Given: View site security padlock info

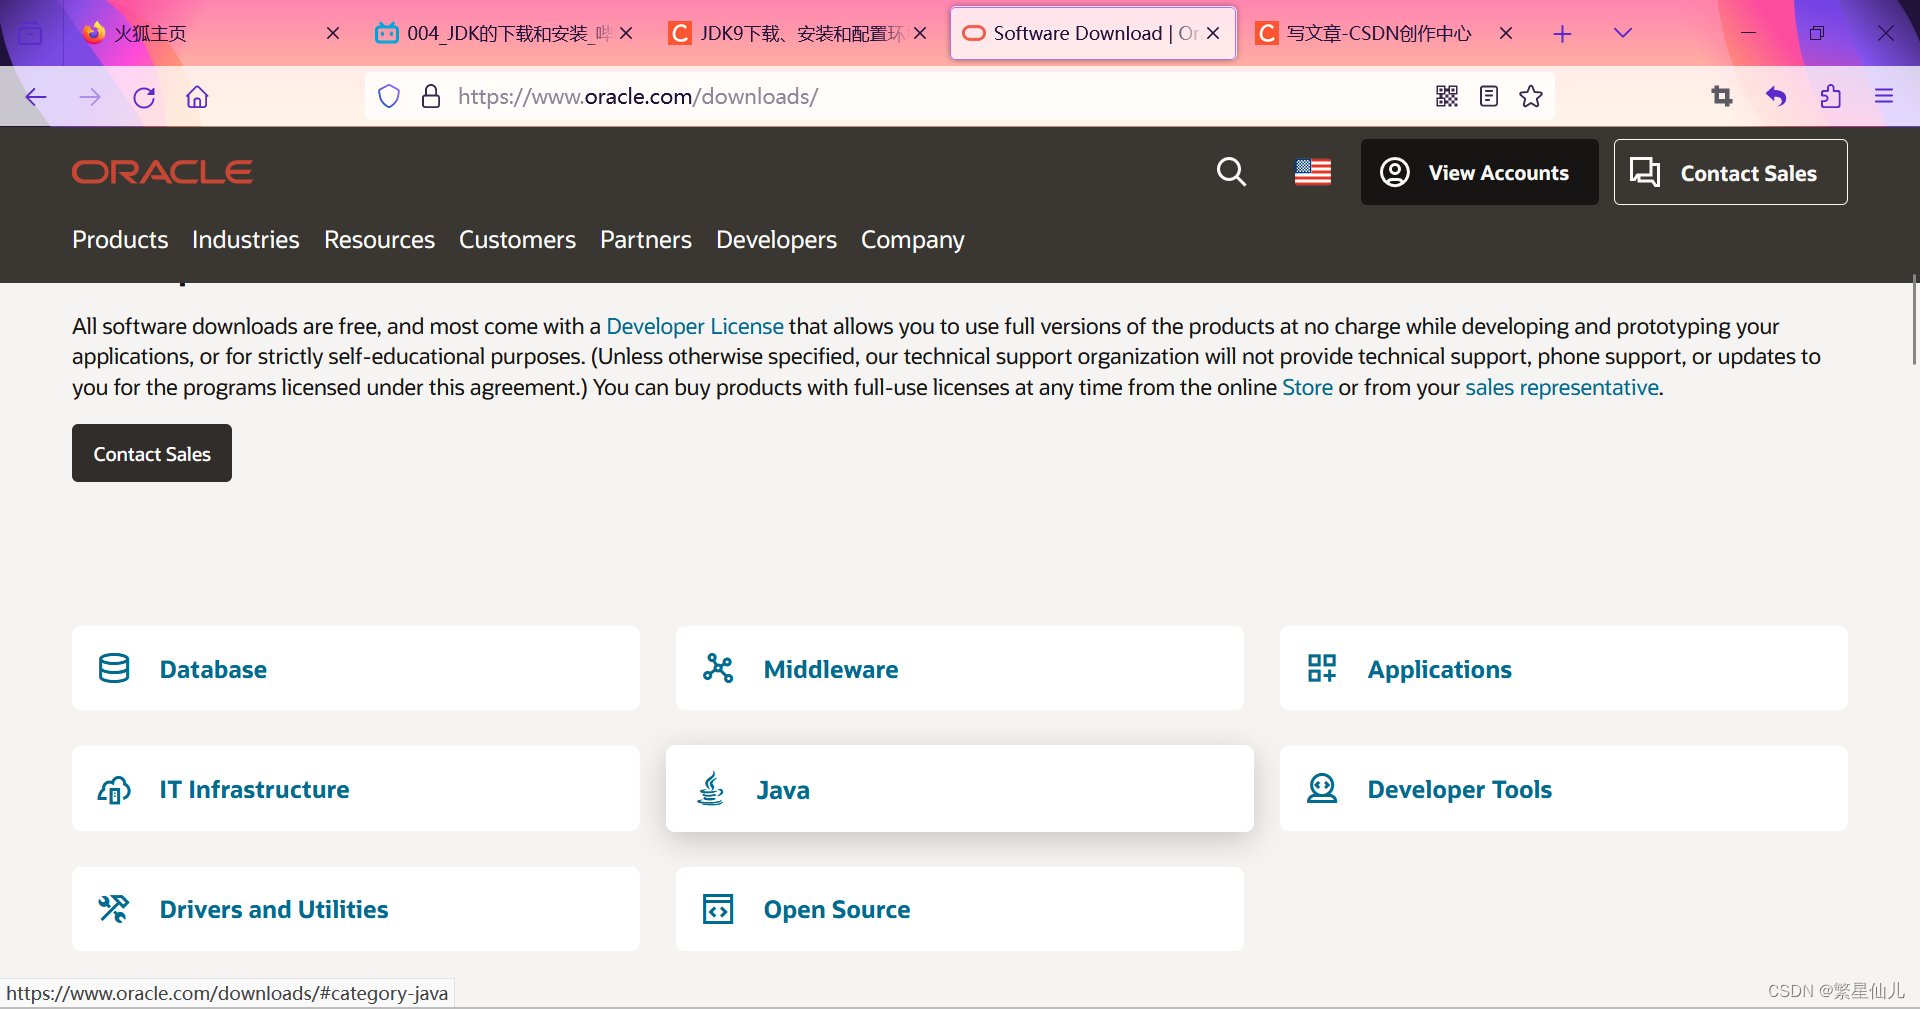Looking at the screenshot, I should click(431, 96).
